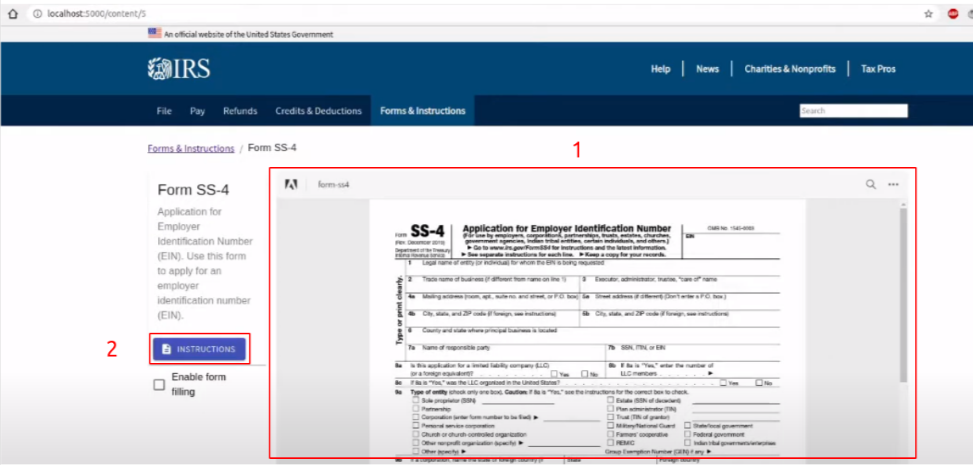Open Charities & Nonprofits link
This screenshot has height=465, width=973.
tap(790, 69)
